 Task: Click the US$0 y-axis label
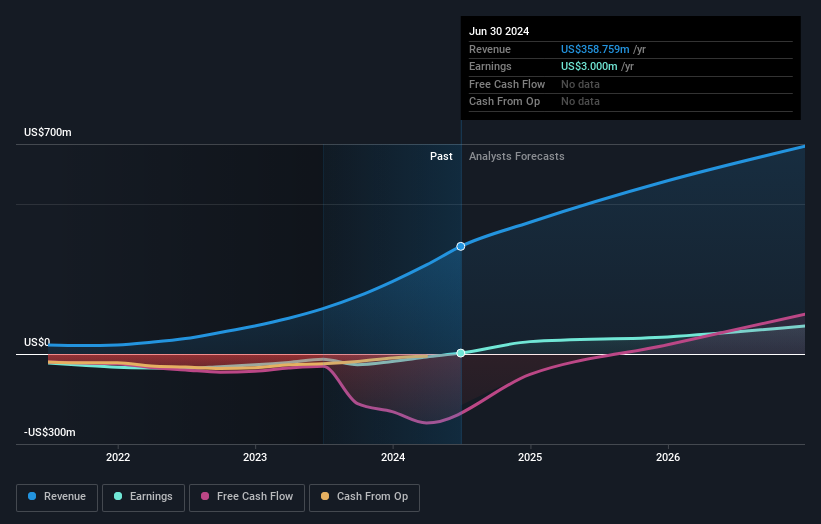coord(37,342)
